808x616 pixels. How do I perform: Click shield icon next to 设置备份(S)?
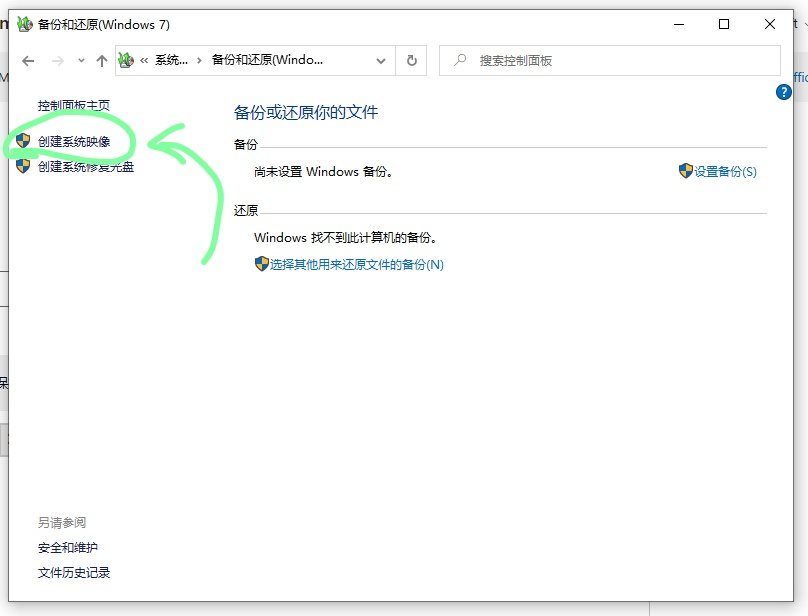685,171
